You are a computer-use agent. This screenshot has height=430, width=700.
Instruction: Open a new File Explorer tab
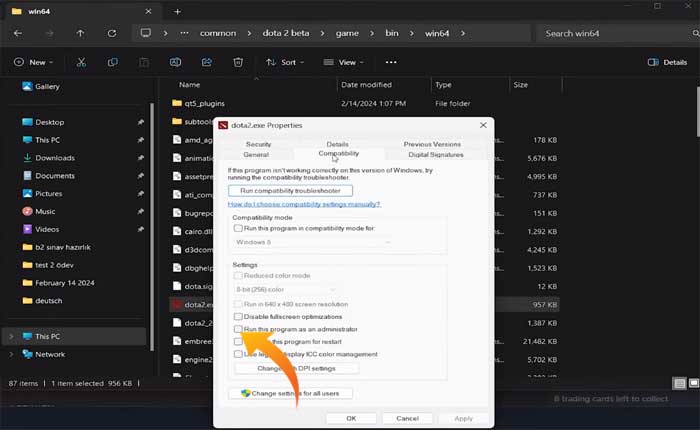[177, 12]
